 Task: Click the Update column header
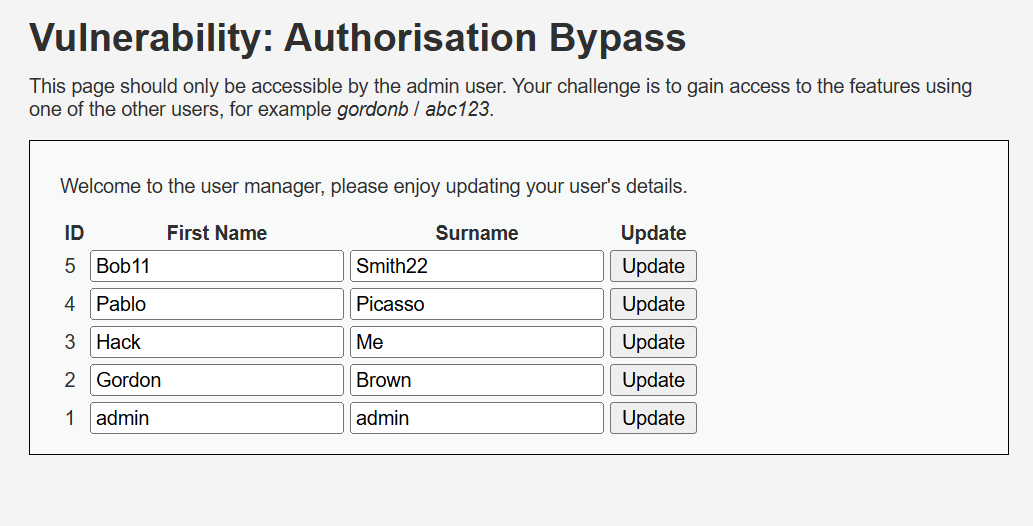tap(653, 233)
